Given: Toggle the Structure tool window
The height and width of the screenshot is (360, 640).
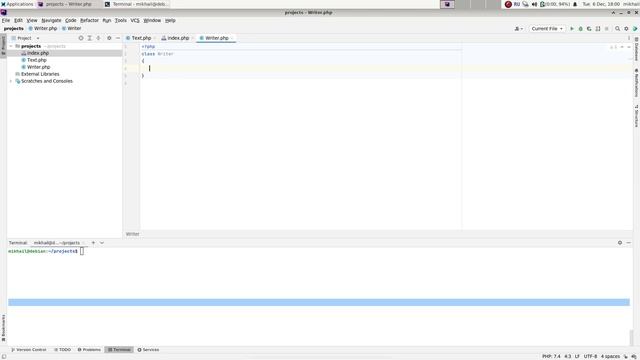Looking at the screenshot, I should coord(636,116).
